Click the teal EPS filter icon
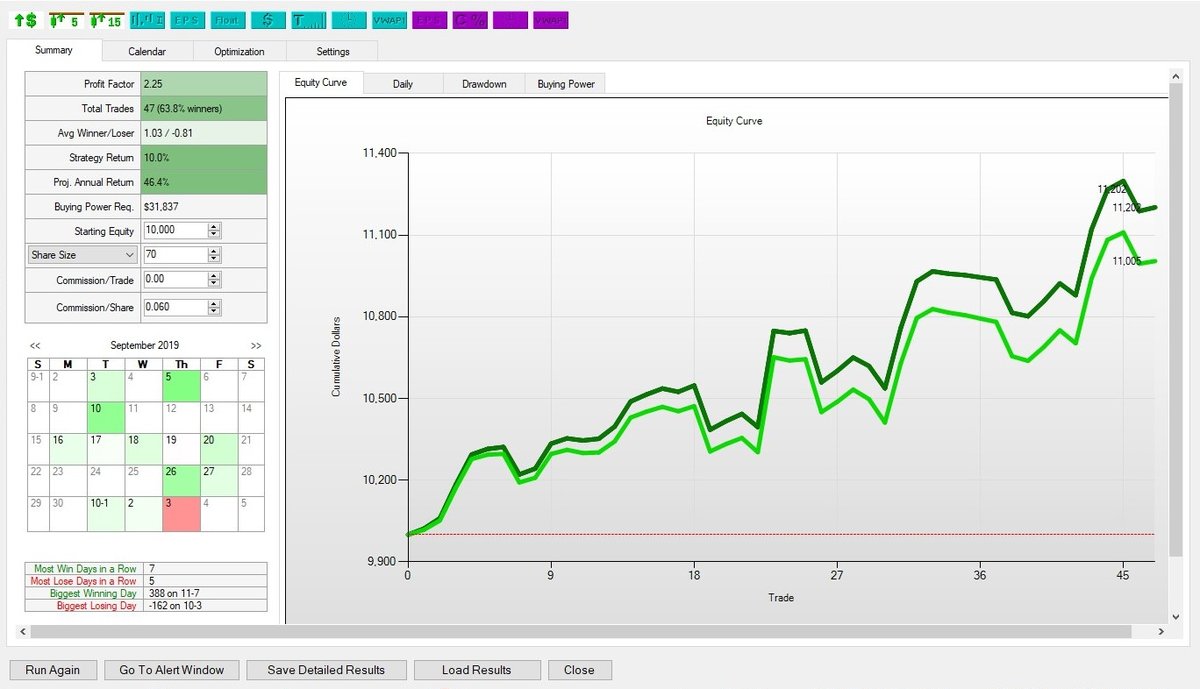The height and width of the screenshot is (689, 1200). point(187,20)
